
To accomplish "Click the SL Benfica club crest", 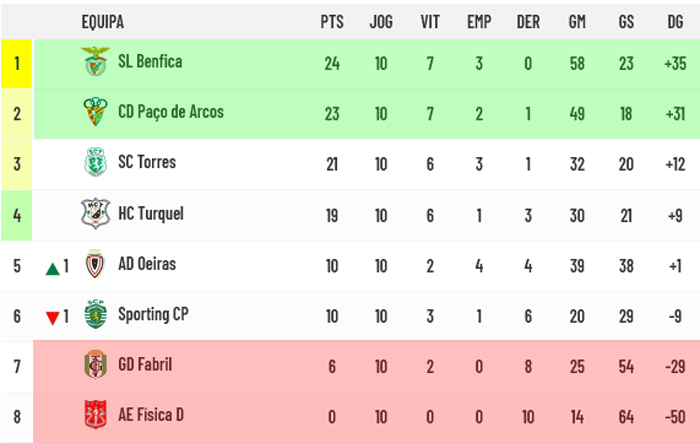I will point(96,62).
